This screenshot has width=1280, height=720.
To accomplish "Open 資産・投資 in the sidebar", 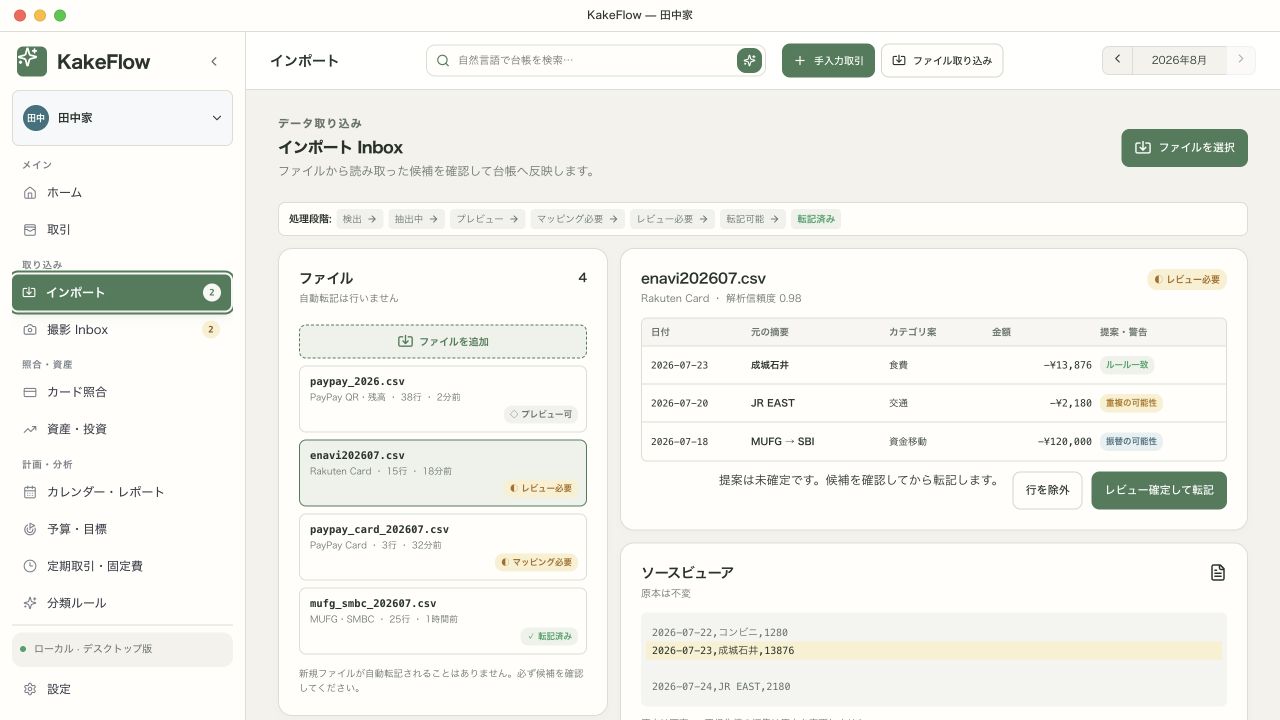I will (x=122, y=429).
